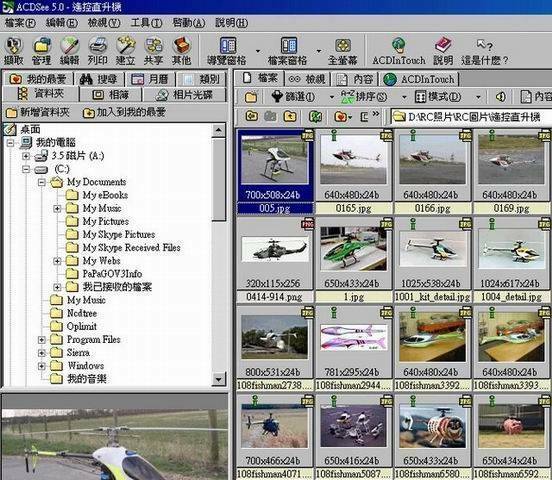Screen dimensions: 552x480
Task: Switch to the 月曆 calendar tab
Action: (x=150, y=79)
